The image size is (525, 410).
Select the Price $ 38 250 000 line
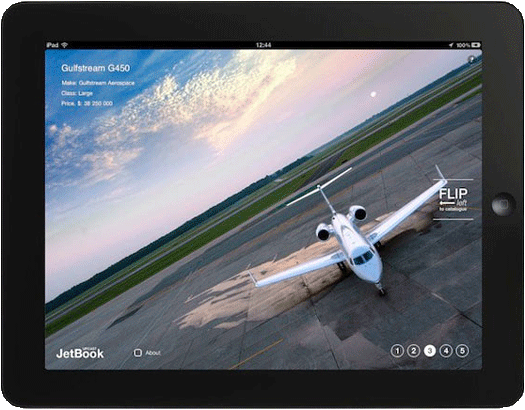point(87,103)
